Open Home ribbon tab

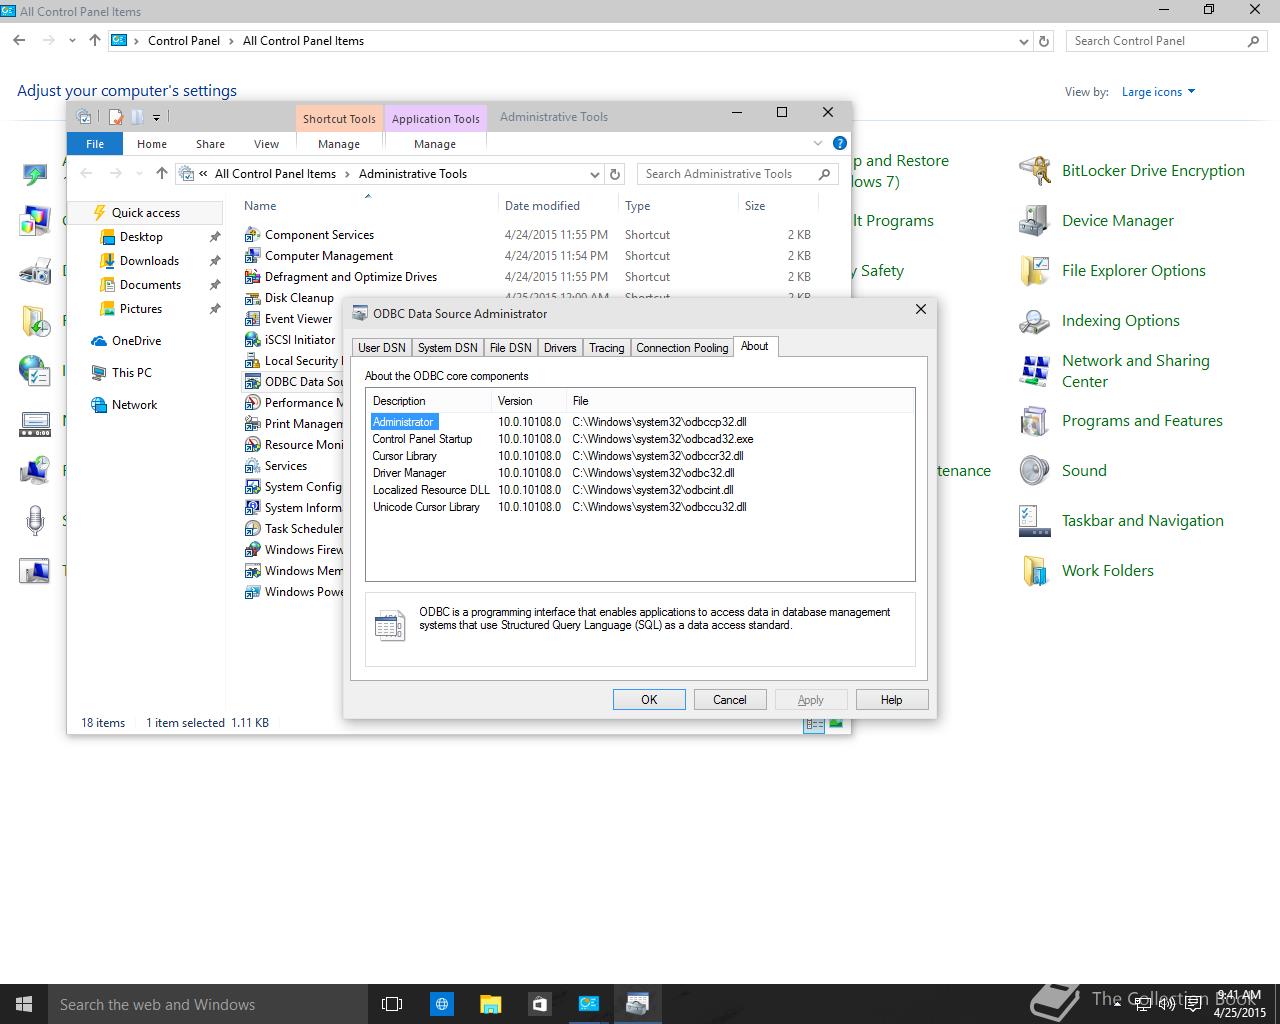tap(152, 144)
